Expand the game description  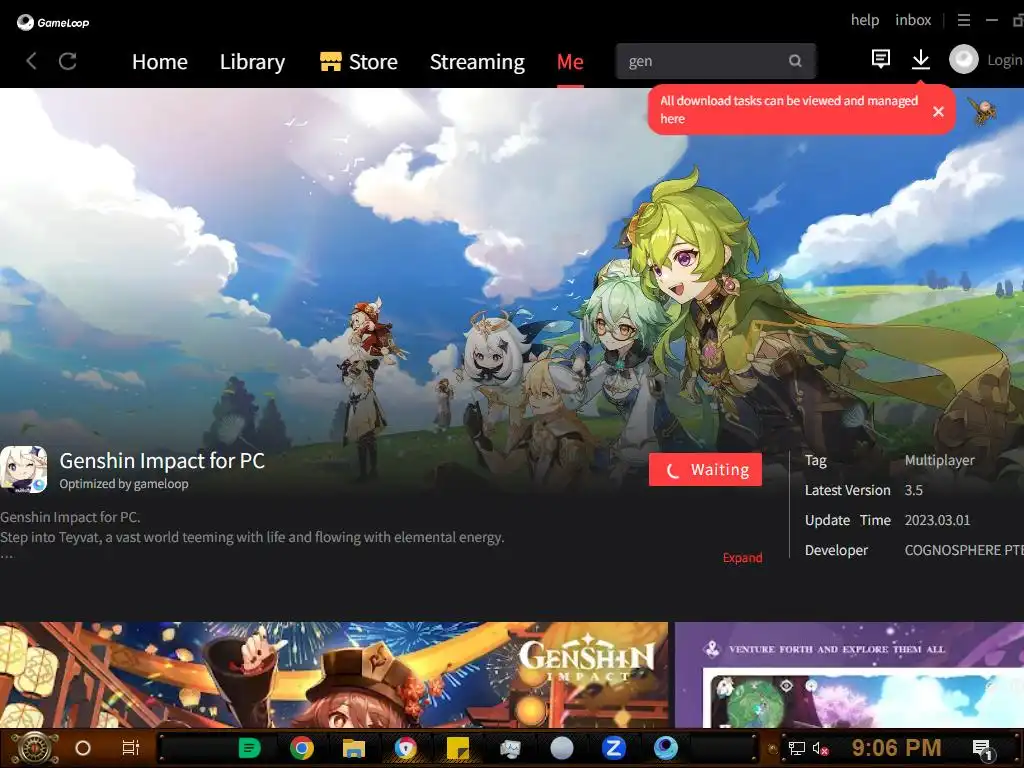743,558
